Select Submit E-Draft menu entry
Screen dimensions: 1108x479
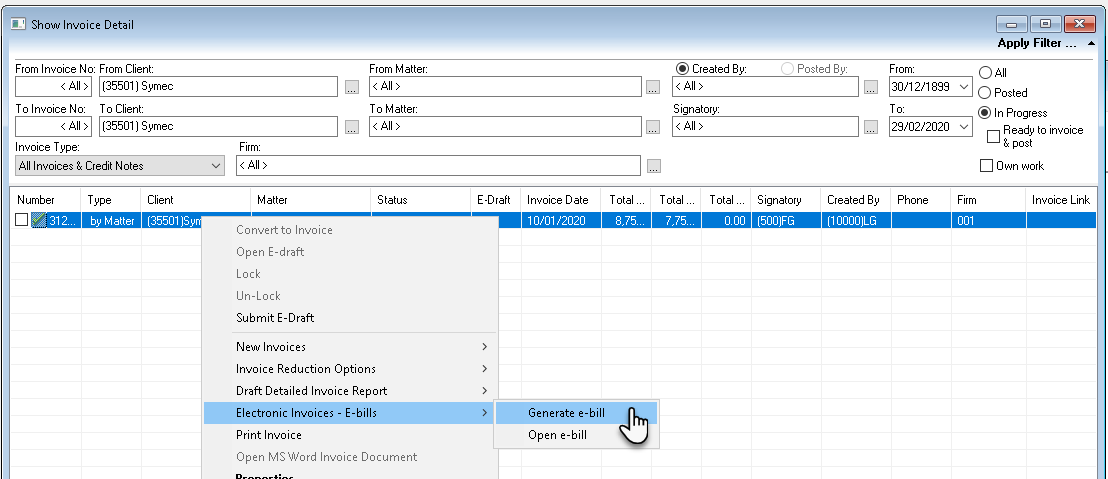click(350, 318)
